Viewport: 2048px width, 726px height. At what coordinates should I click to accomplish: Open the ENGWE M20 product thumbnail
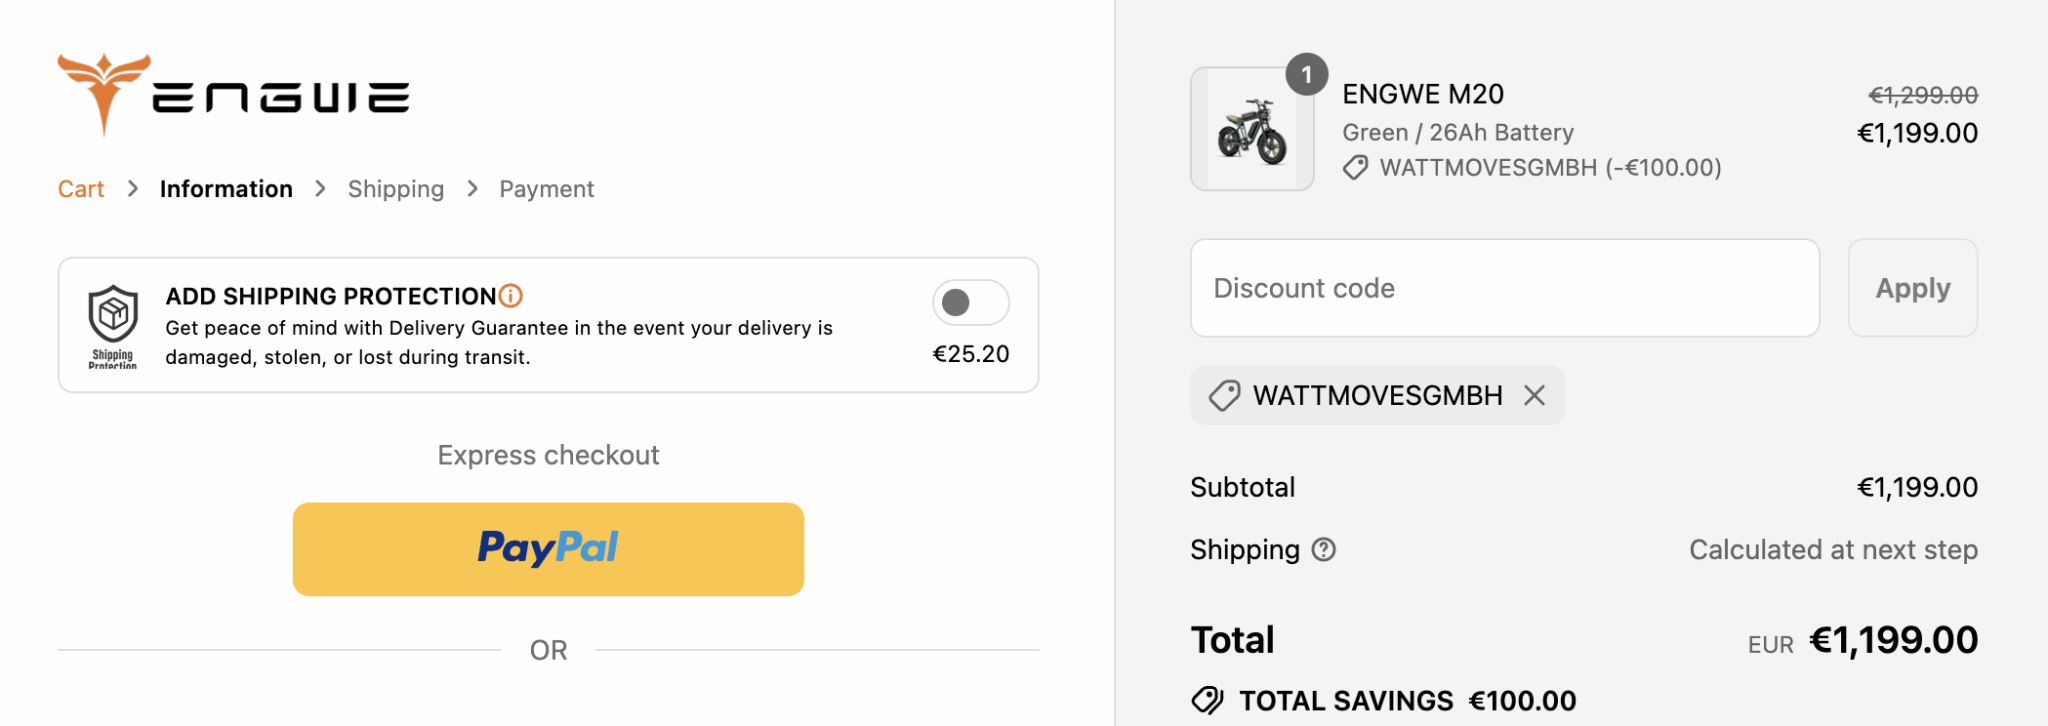pos(1252,129)
